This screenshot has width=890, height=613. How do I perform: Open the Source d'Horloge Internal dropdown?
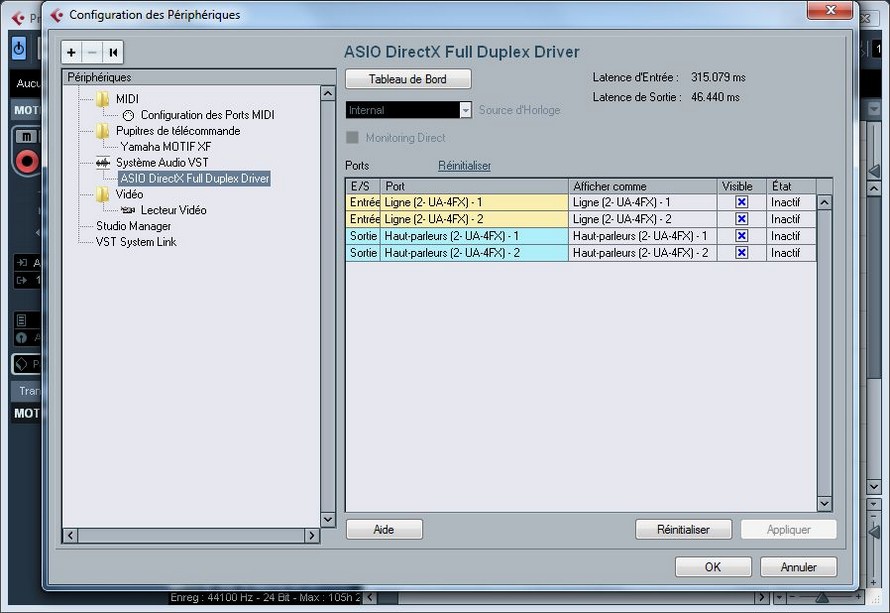coord(465,110)
